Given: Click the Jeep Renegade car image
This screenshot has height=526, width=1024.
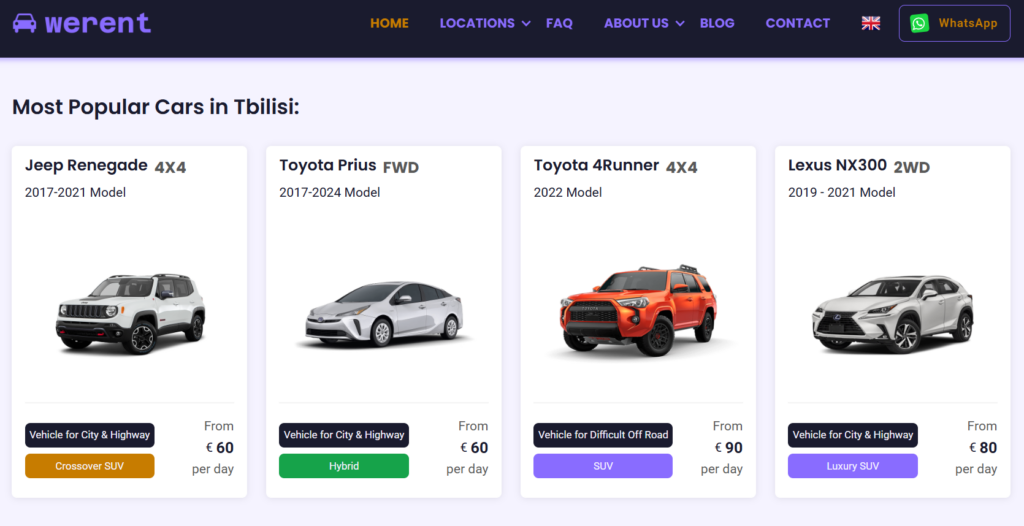Looking at the screenshot, I should (130, 312).
